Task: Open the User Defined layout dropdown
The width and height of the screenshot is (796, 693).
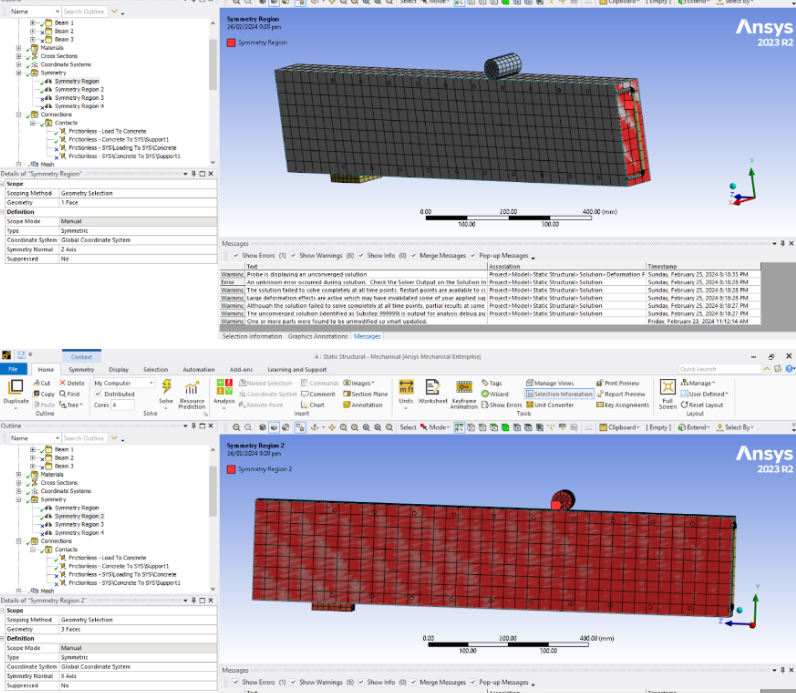Action: coord(705,394)
